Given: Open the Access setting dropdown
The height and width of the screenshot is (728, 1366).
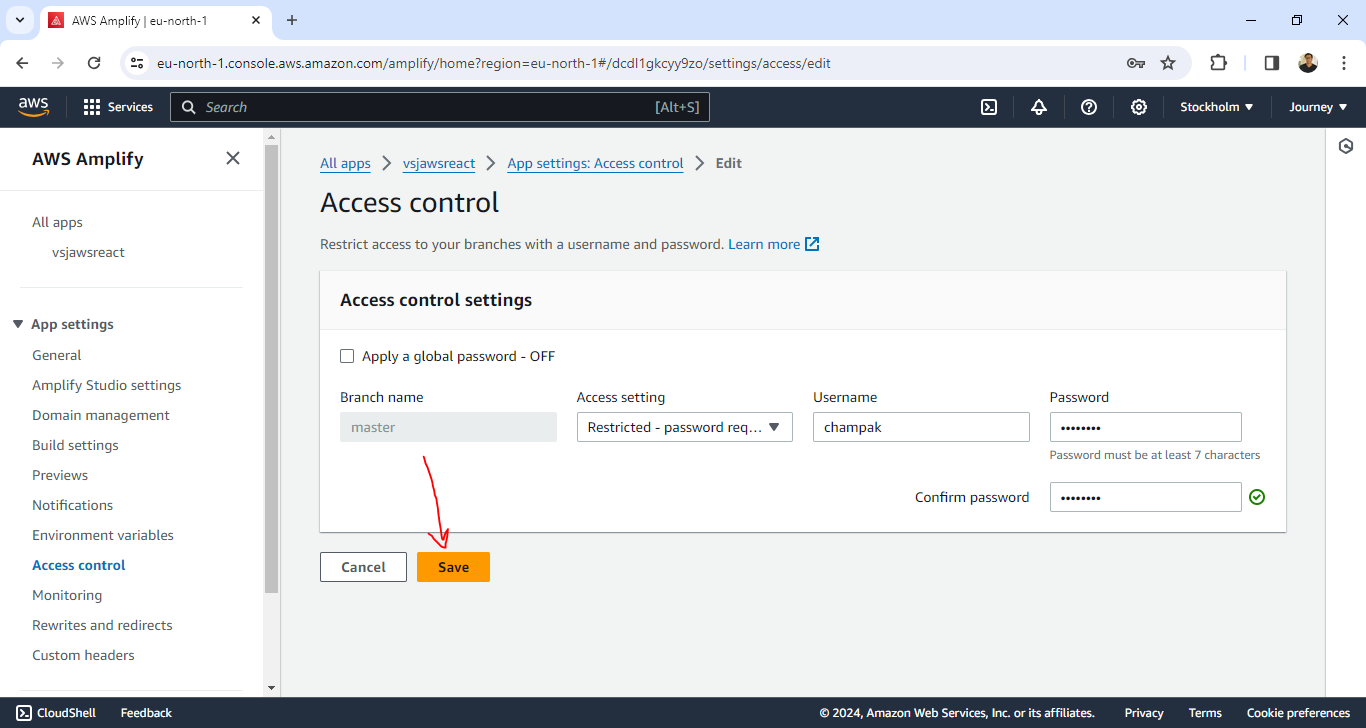Looking at the screenshot, I should point(685,427).
